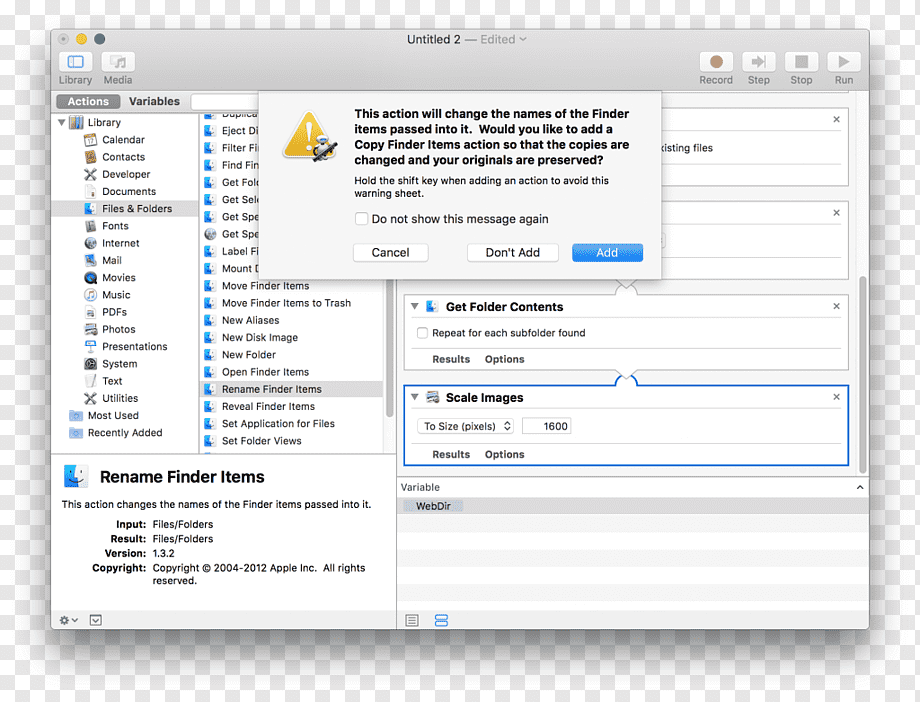
Task: Select the PDFs library category
Action: click(x=114, y=312)
